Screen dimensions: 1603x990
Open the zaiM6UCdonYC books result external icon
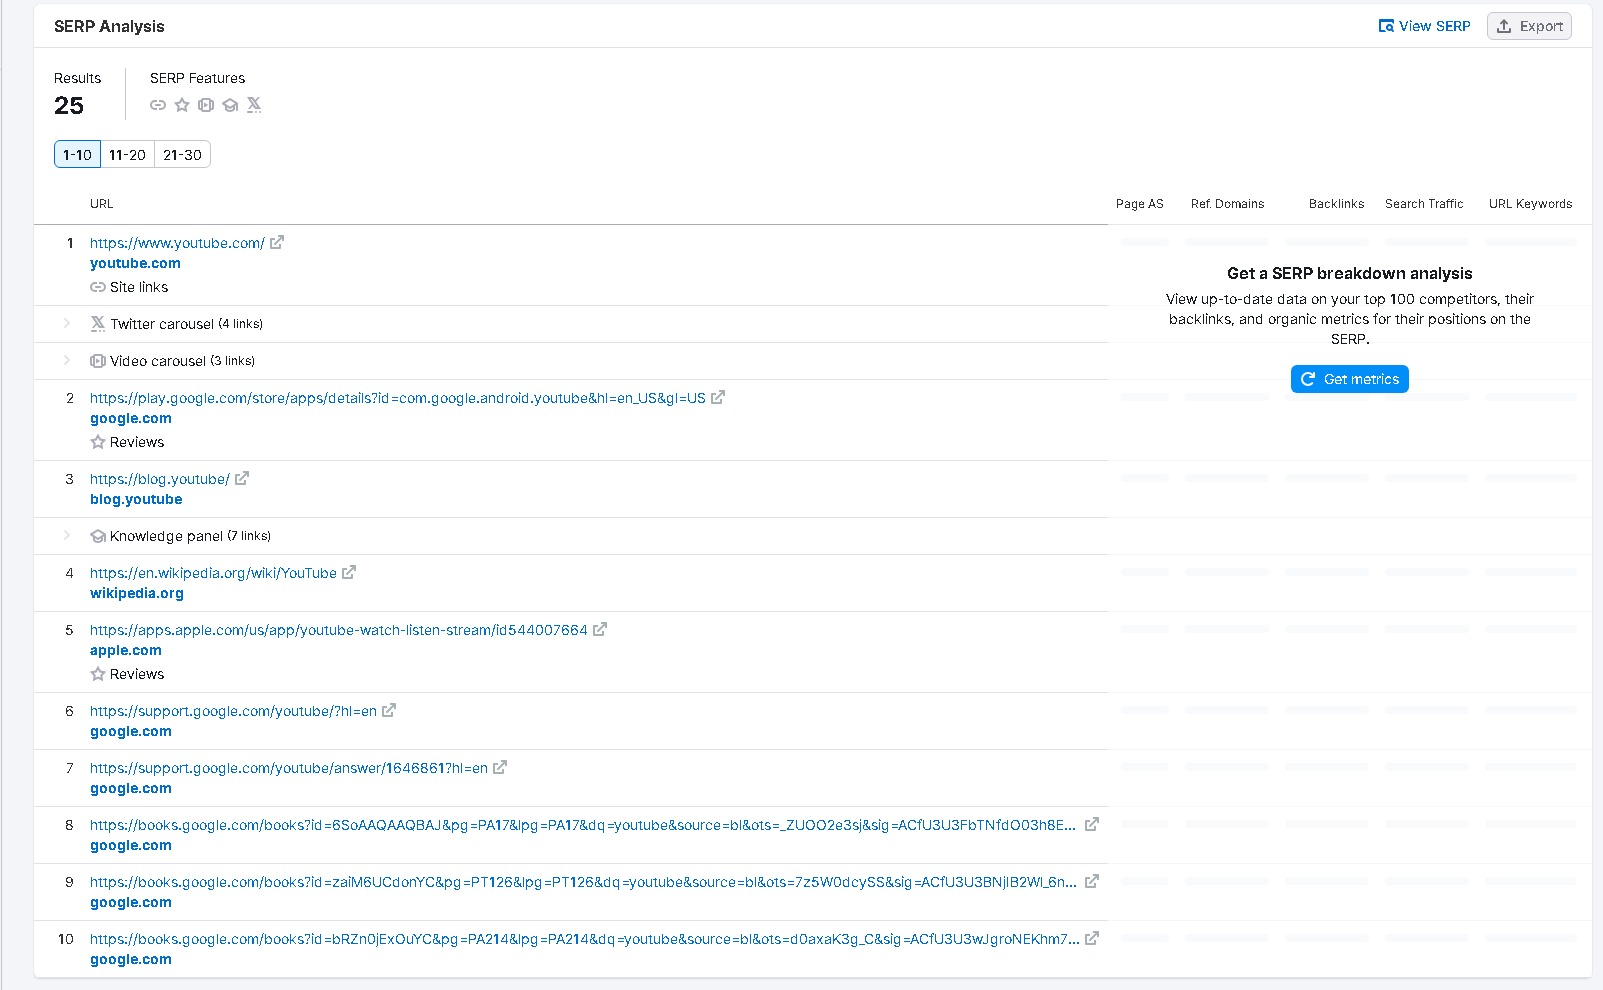1092,881
